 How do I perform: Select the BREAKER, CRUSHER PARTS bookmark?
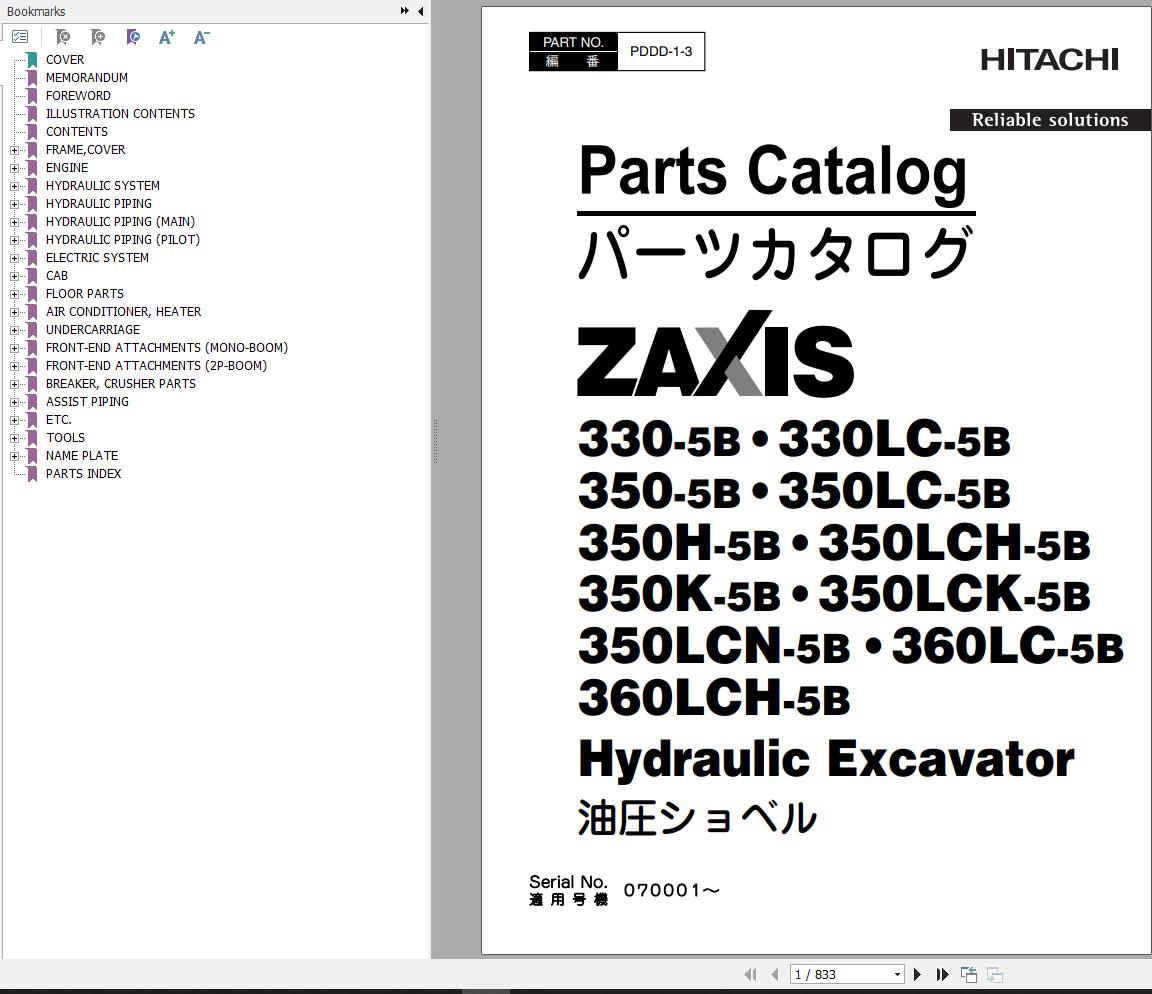point(120,383)
